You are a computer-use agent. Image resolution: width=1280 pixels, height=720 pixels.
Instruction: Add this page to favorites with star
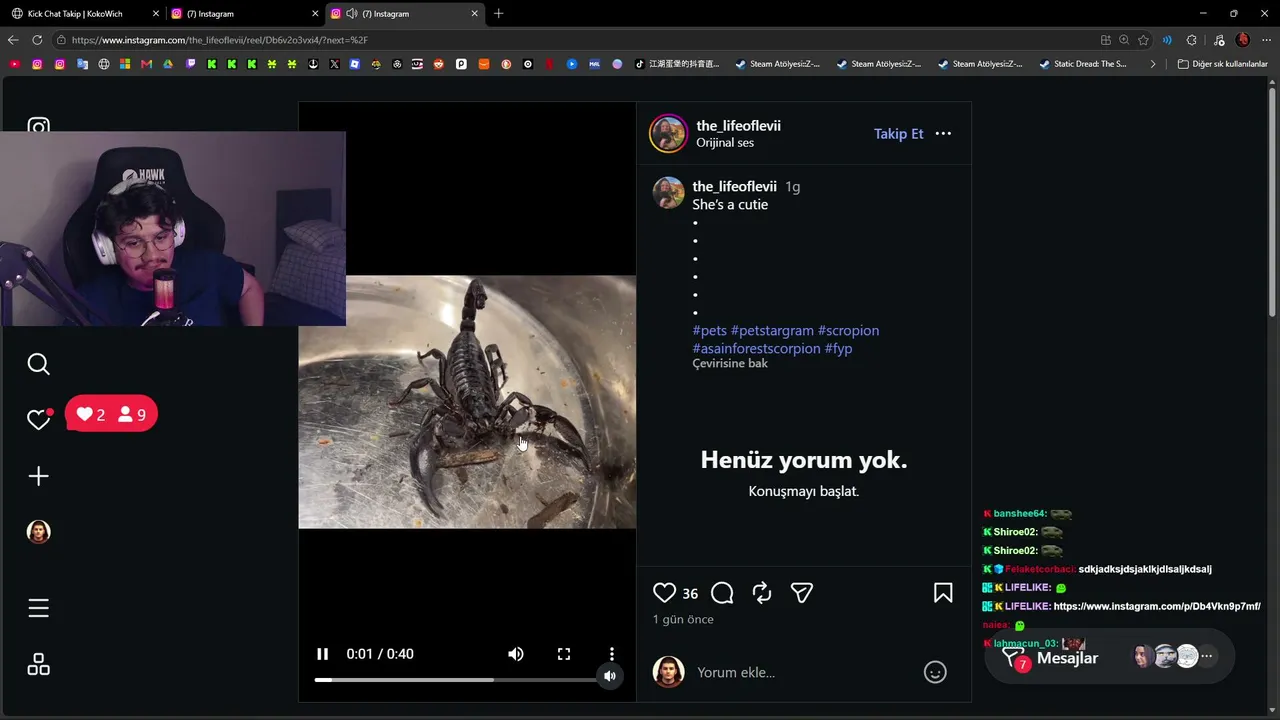[1143, 40]
